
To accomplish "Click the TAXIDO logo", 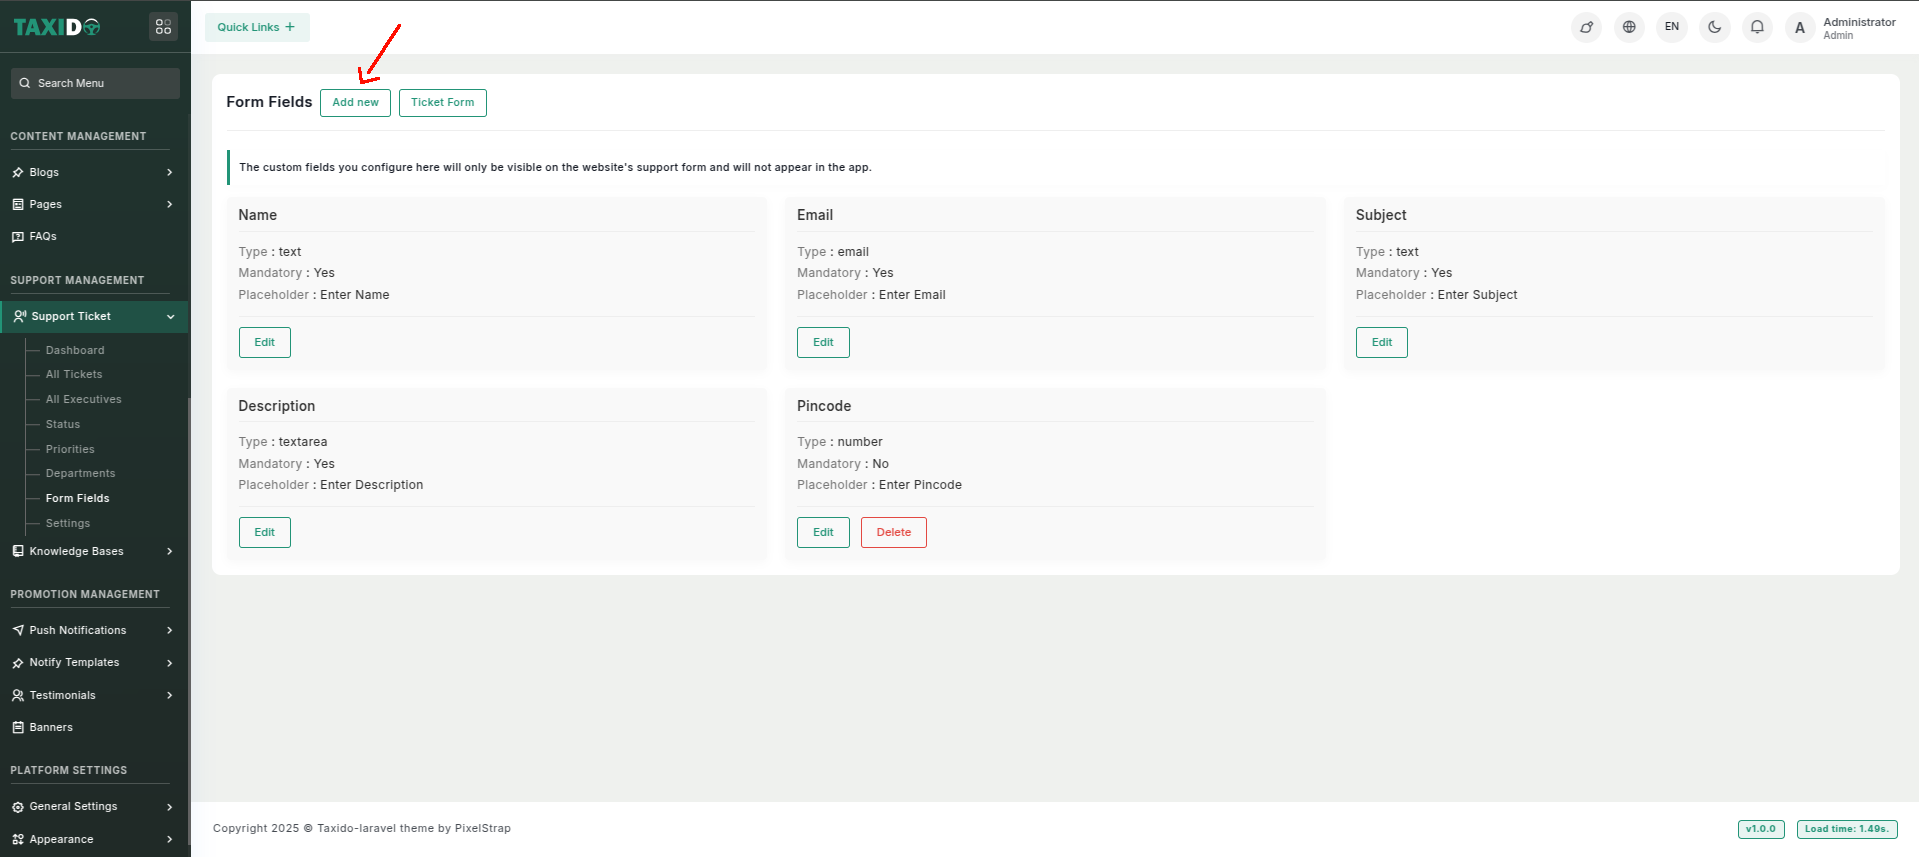I will pyautogui.click(x=57, y=27).
